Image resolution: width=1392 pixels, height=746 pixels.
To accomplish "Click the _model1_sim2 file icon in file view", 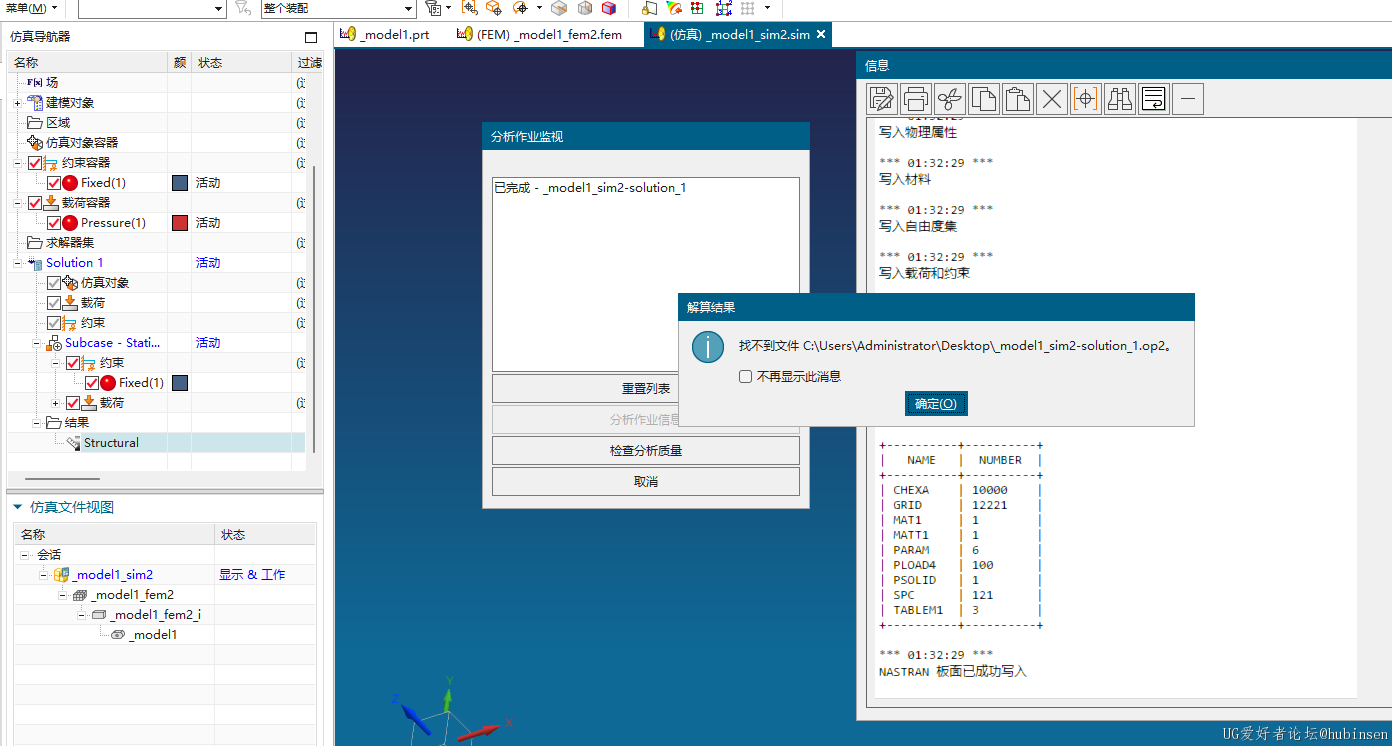I will click(61, 575).
